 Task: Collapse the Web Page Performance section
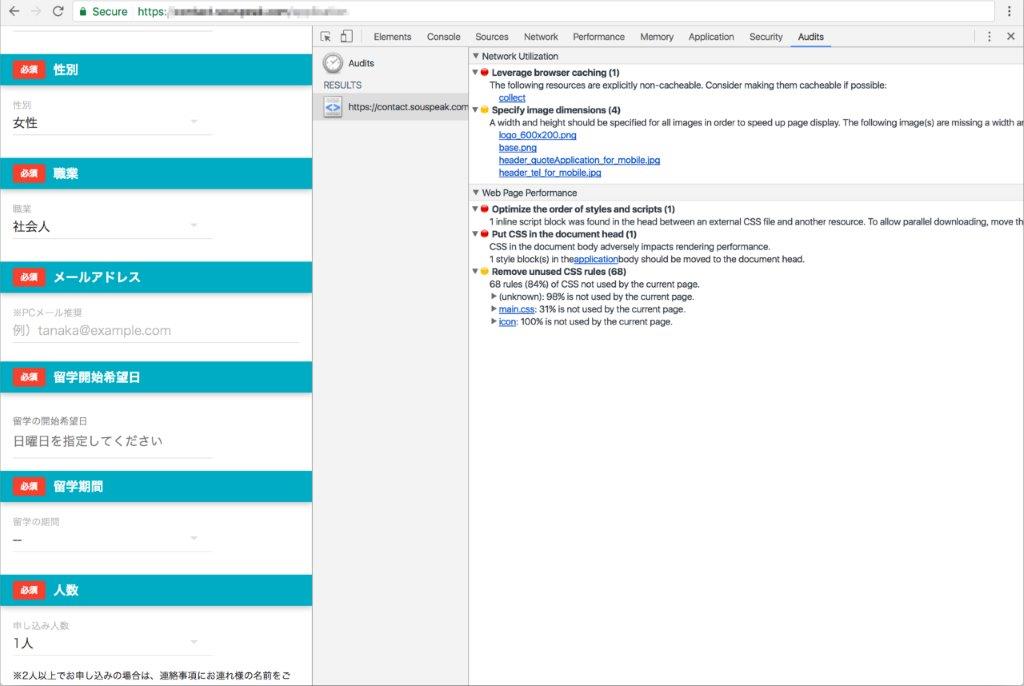tap(475, 193)
